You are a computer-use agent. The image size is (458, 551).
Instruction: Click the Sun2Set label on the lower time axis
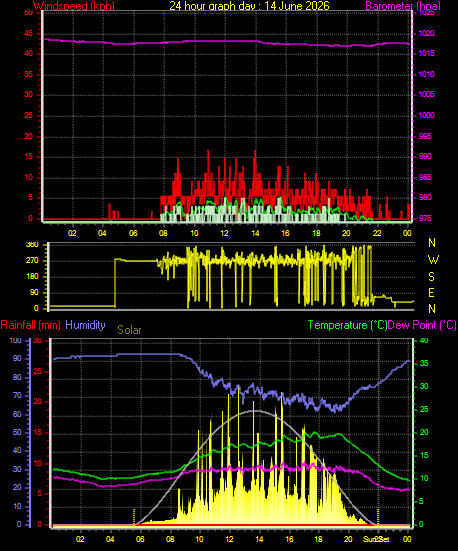coord(376,539)
